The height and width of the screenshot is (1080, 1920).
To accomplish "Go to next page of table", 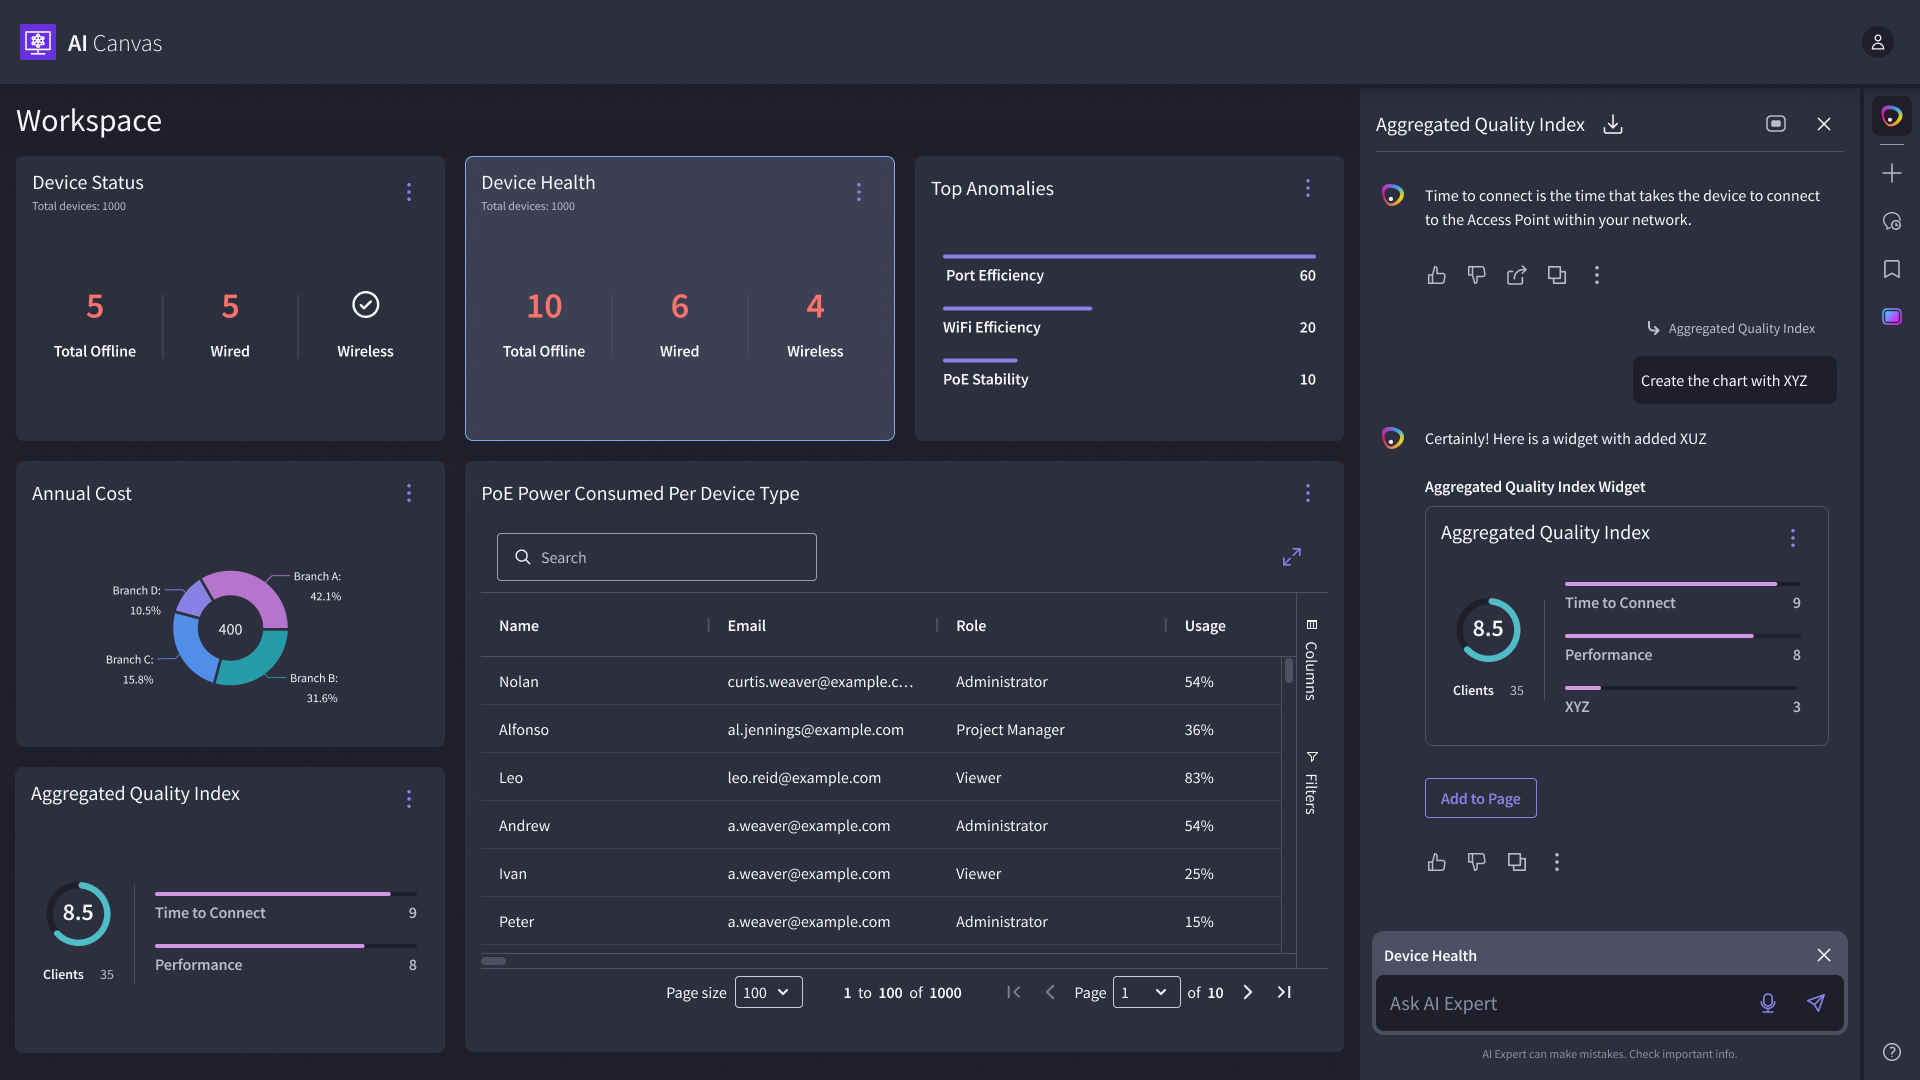I will pyautogui.click(x=1247, y=992).
